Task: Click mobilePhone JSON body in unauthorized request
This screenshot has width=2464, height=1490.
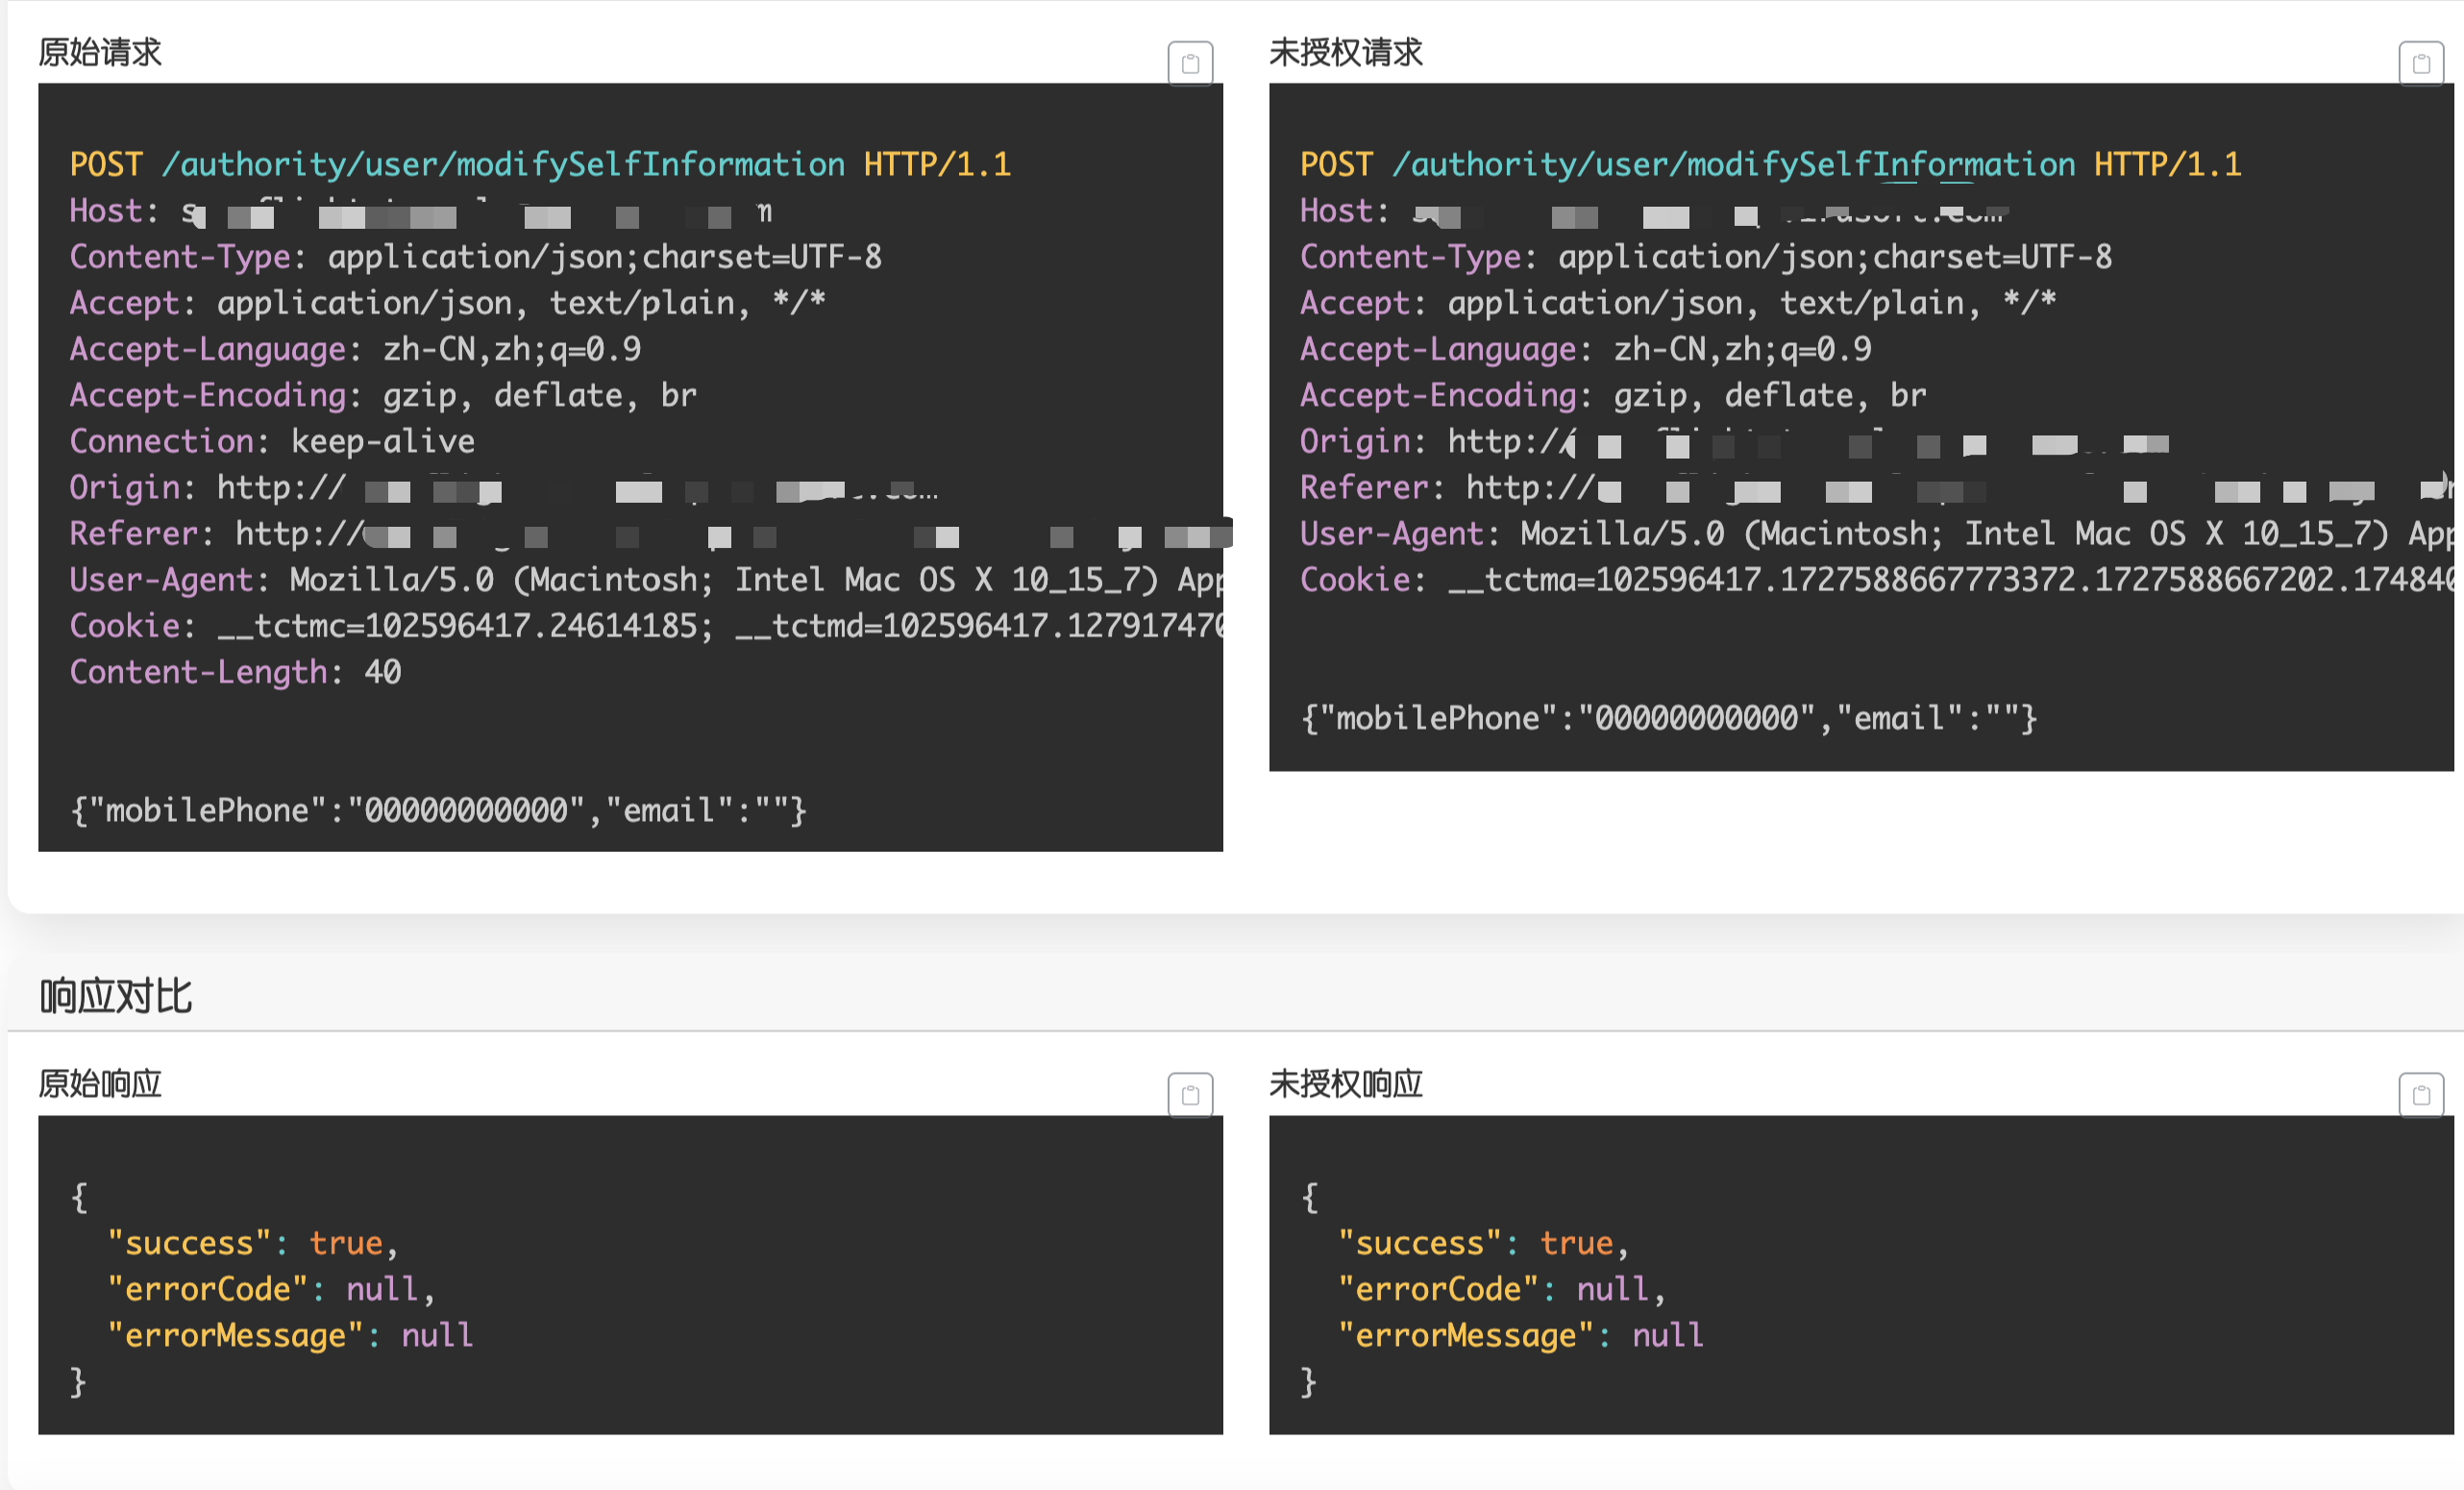Action: 1668,718
